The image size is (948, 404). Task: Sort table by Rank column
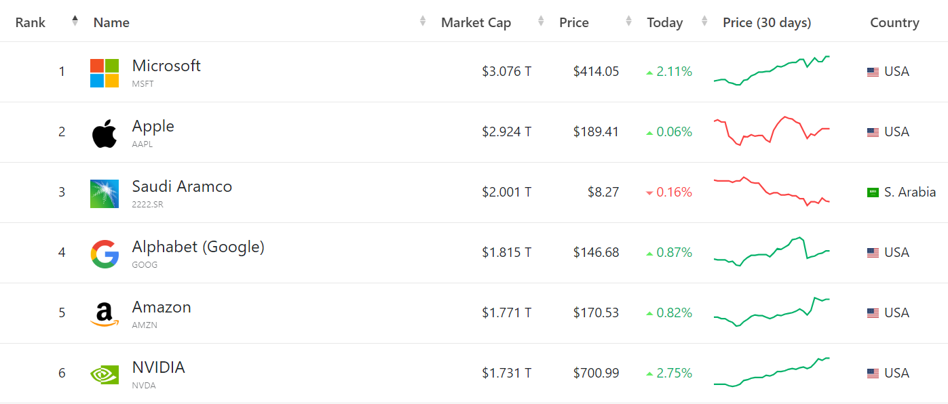(x=31, y=22)
